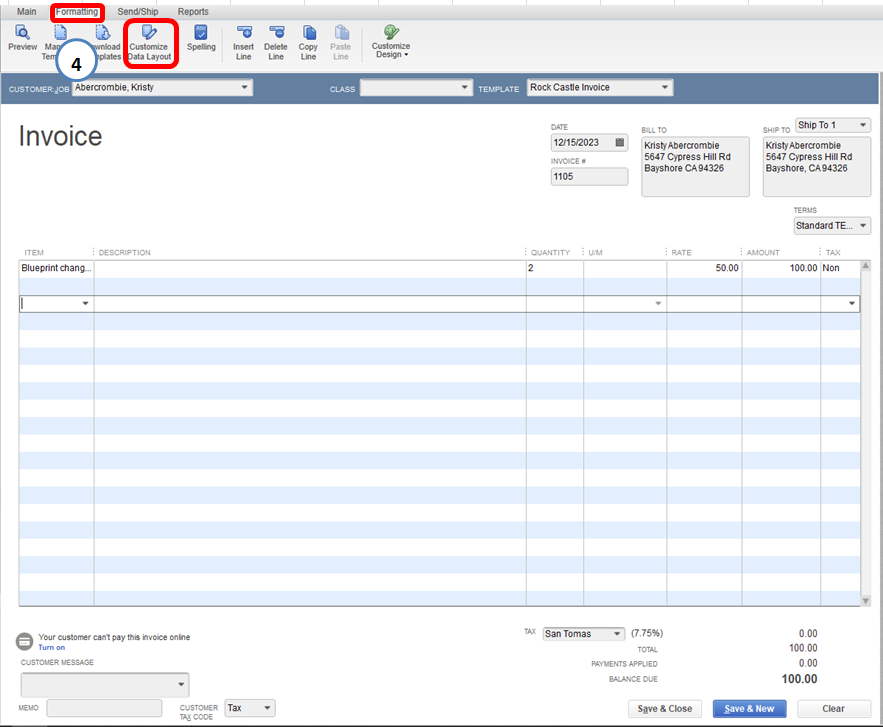Screen dimensions: 883x727
Task: Click the Bill To address box
Action: (x=695, y=167)
